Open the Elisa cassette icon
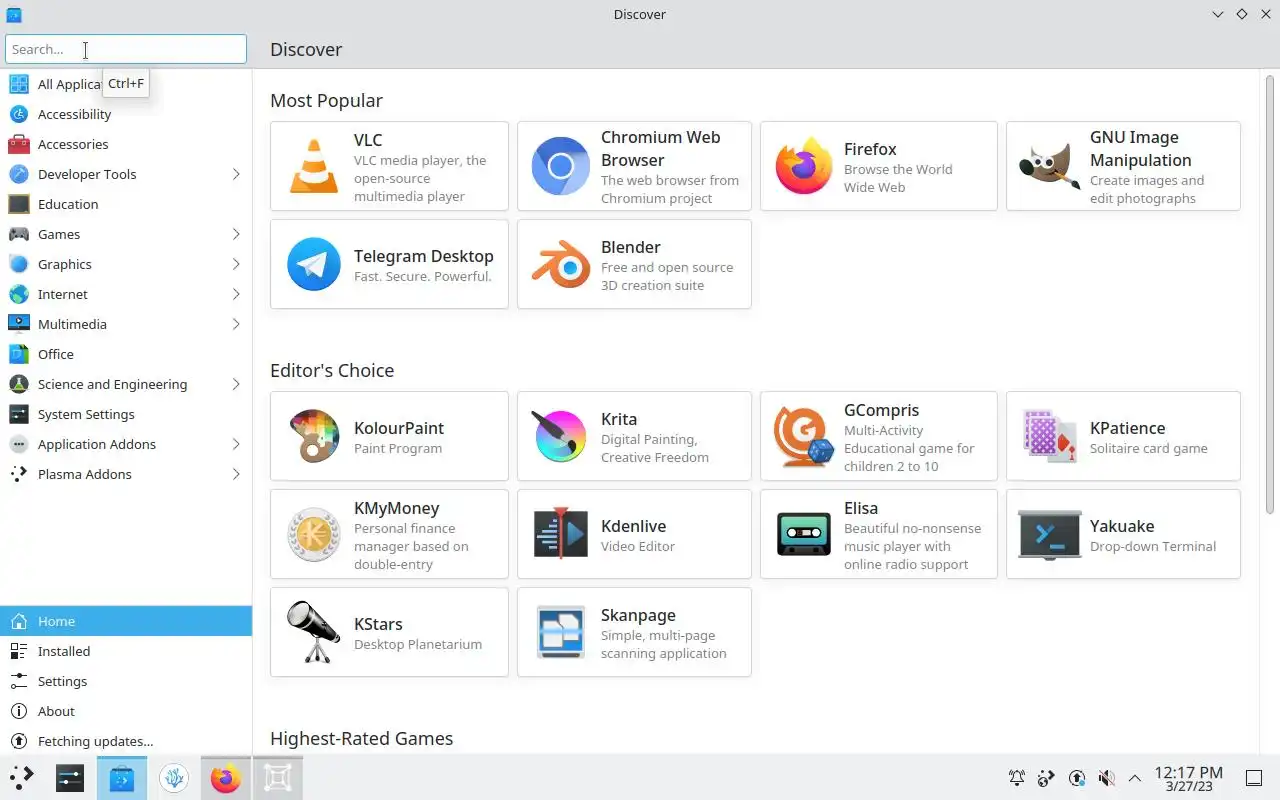Viewport: 1280px width, 800px height. [x=804, y=534]
